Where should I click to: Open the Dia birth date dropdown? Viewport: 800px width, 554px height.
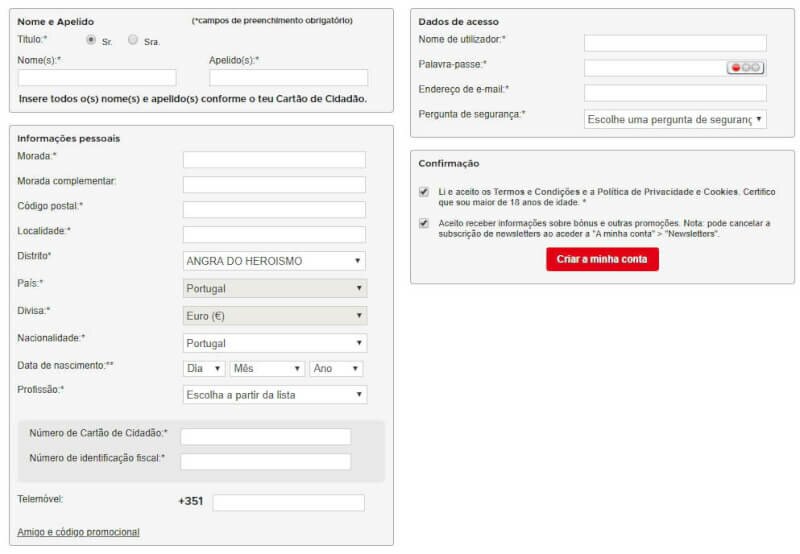pos(204,369)
